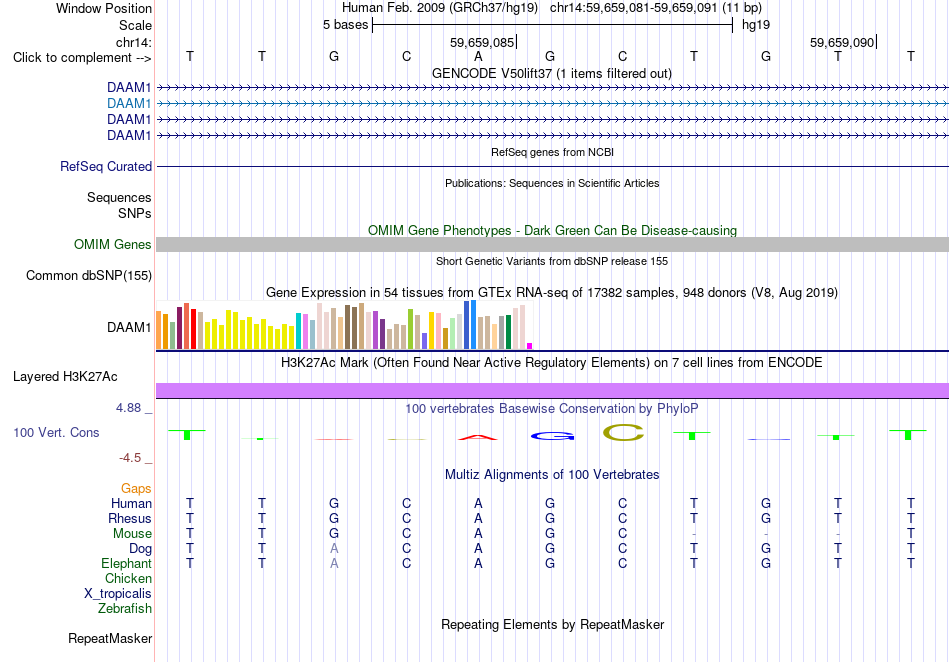
Task: Click the blue G conservation logo letter
Action: coord(552,436)
